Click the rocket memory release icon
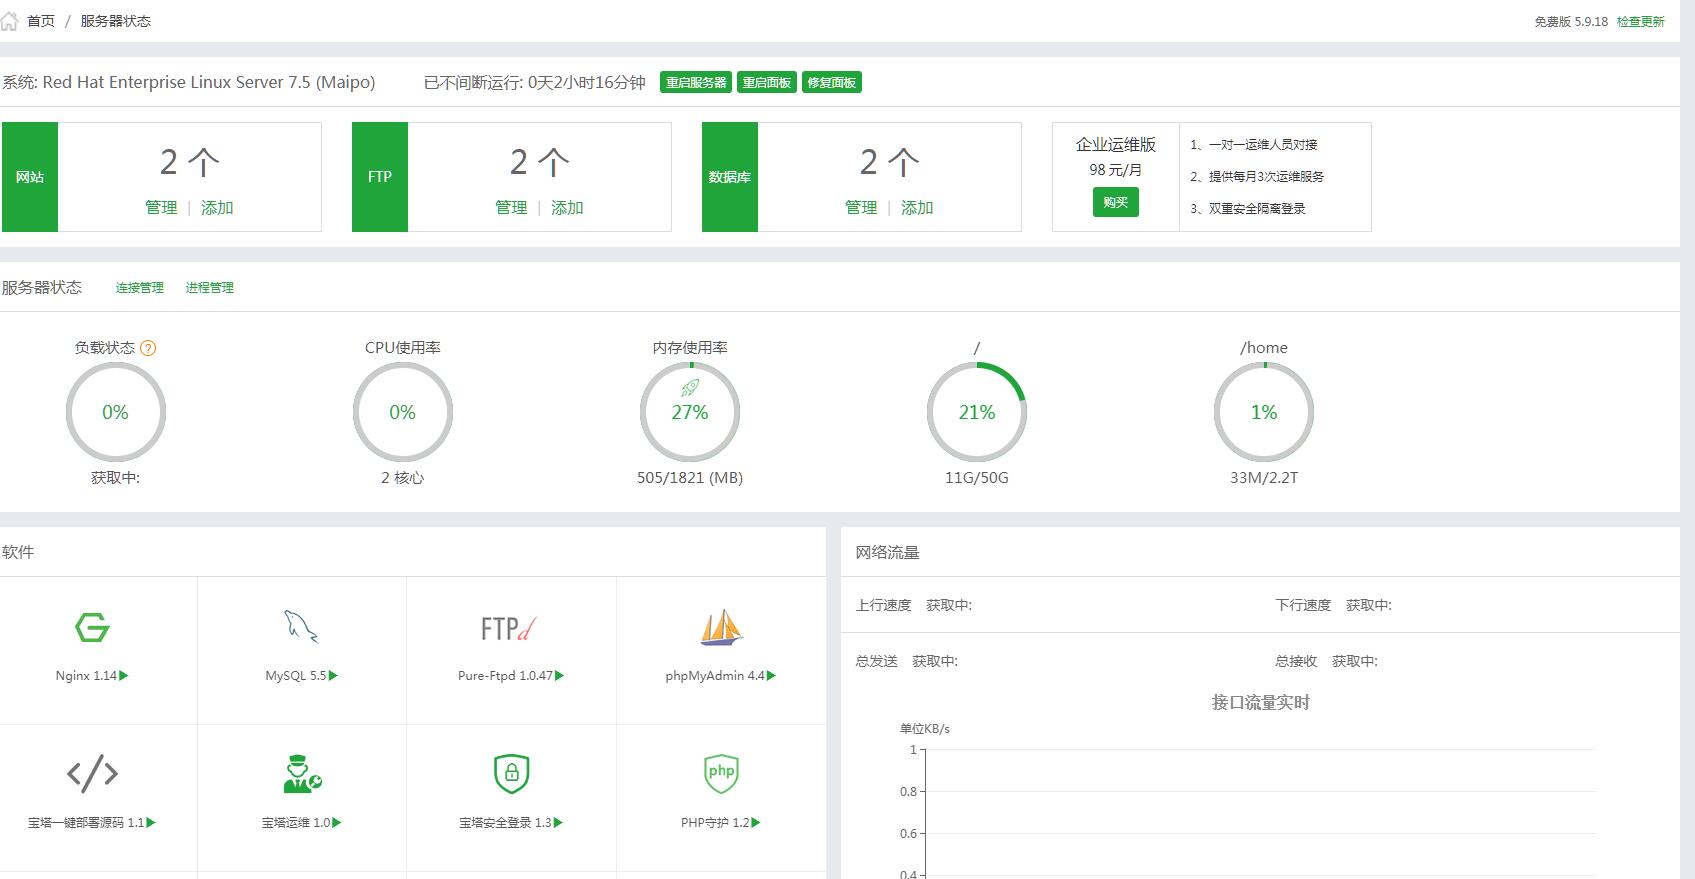Screen dimensions: 1695x879 (x=690, y=387)
